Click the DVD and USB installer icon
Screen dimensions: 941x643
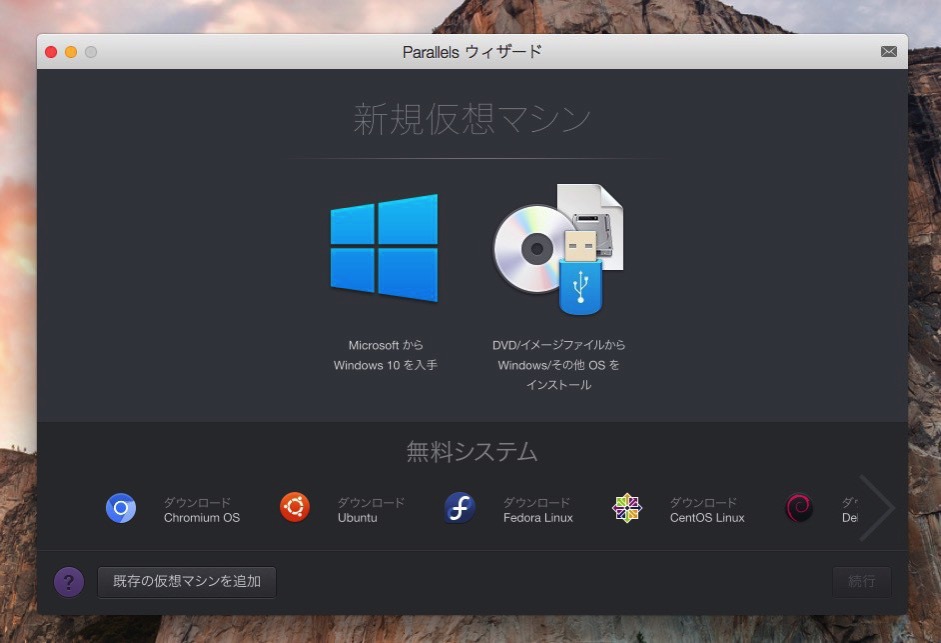(558, 249)
